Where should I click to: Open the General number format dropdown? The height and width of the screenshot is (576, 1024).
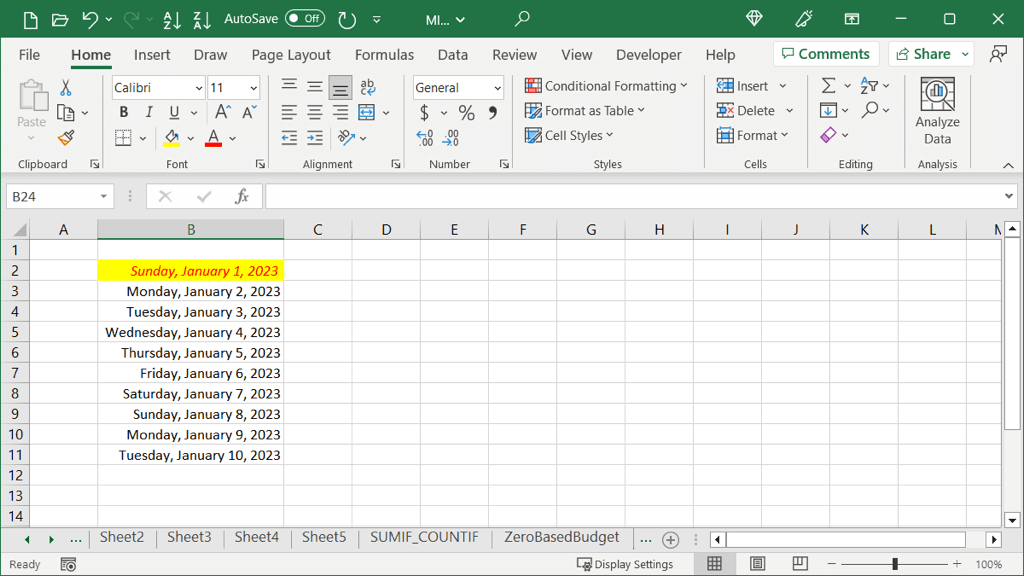point(497,88)
